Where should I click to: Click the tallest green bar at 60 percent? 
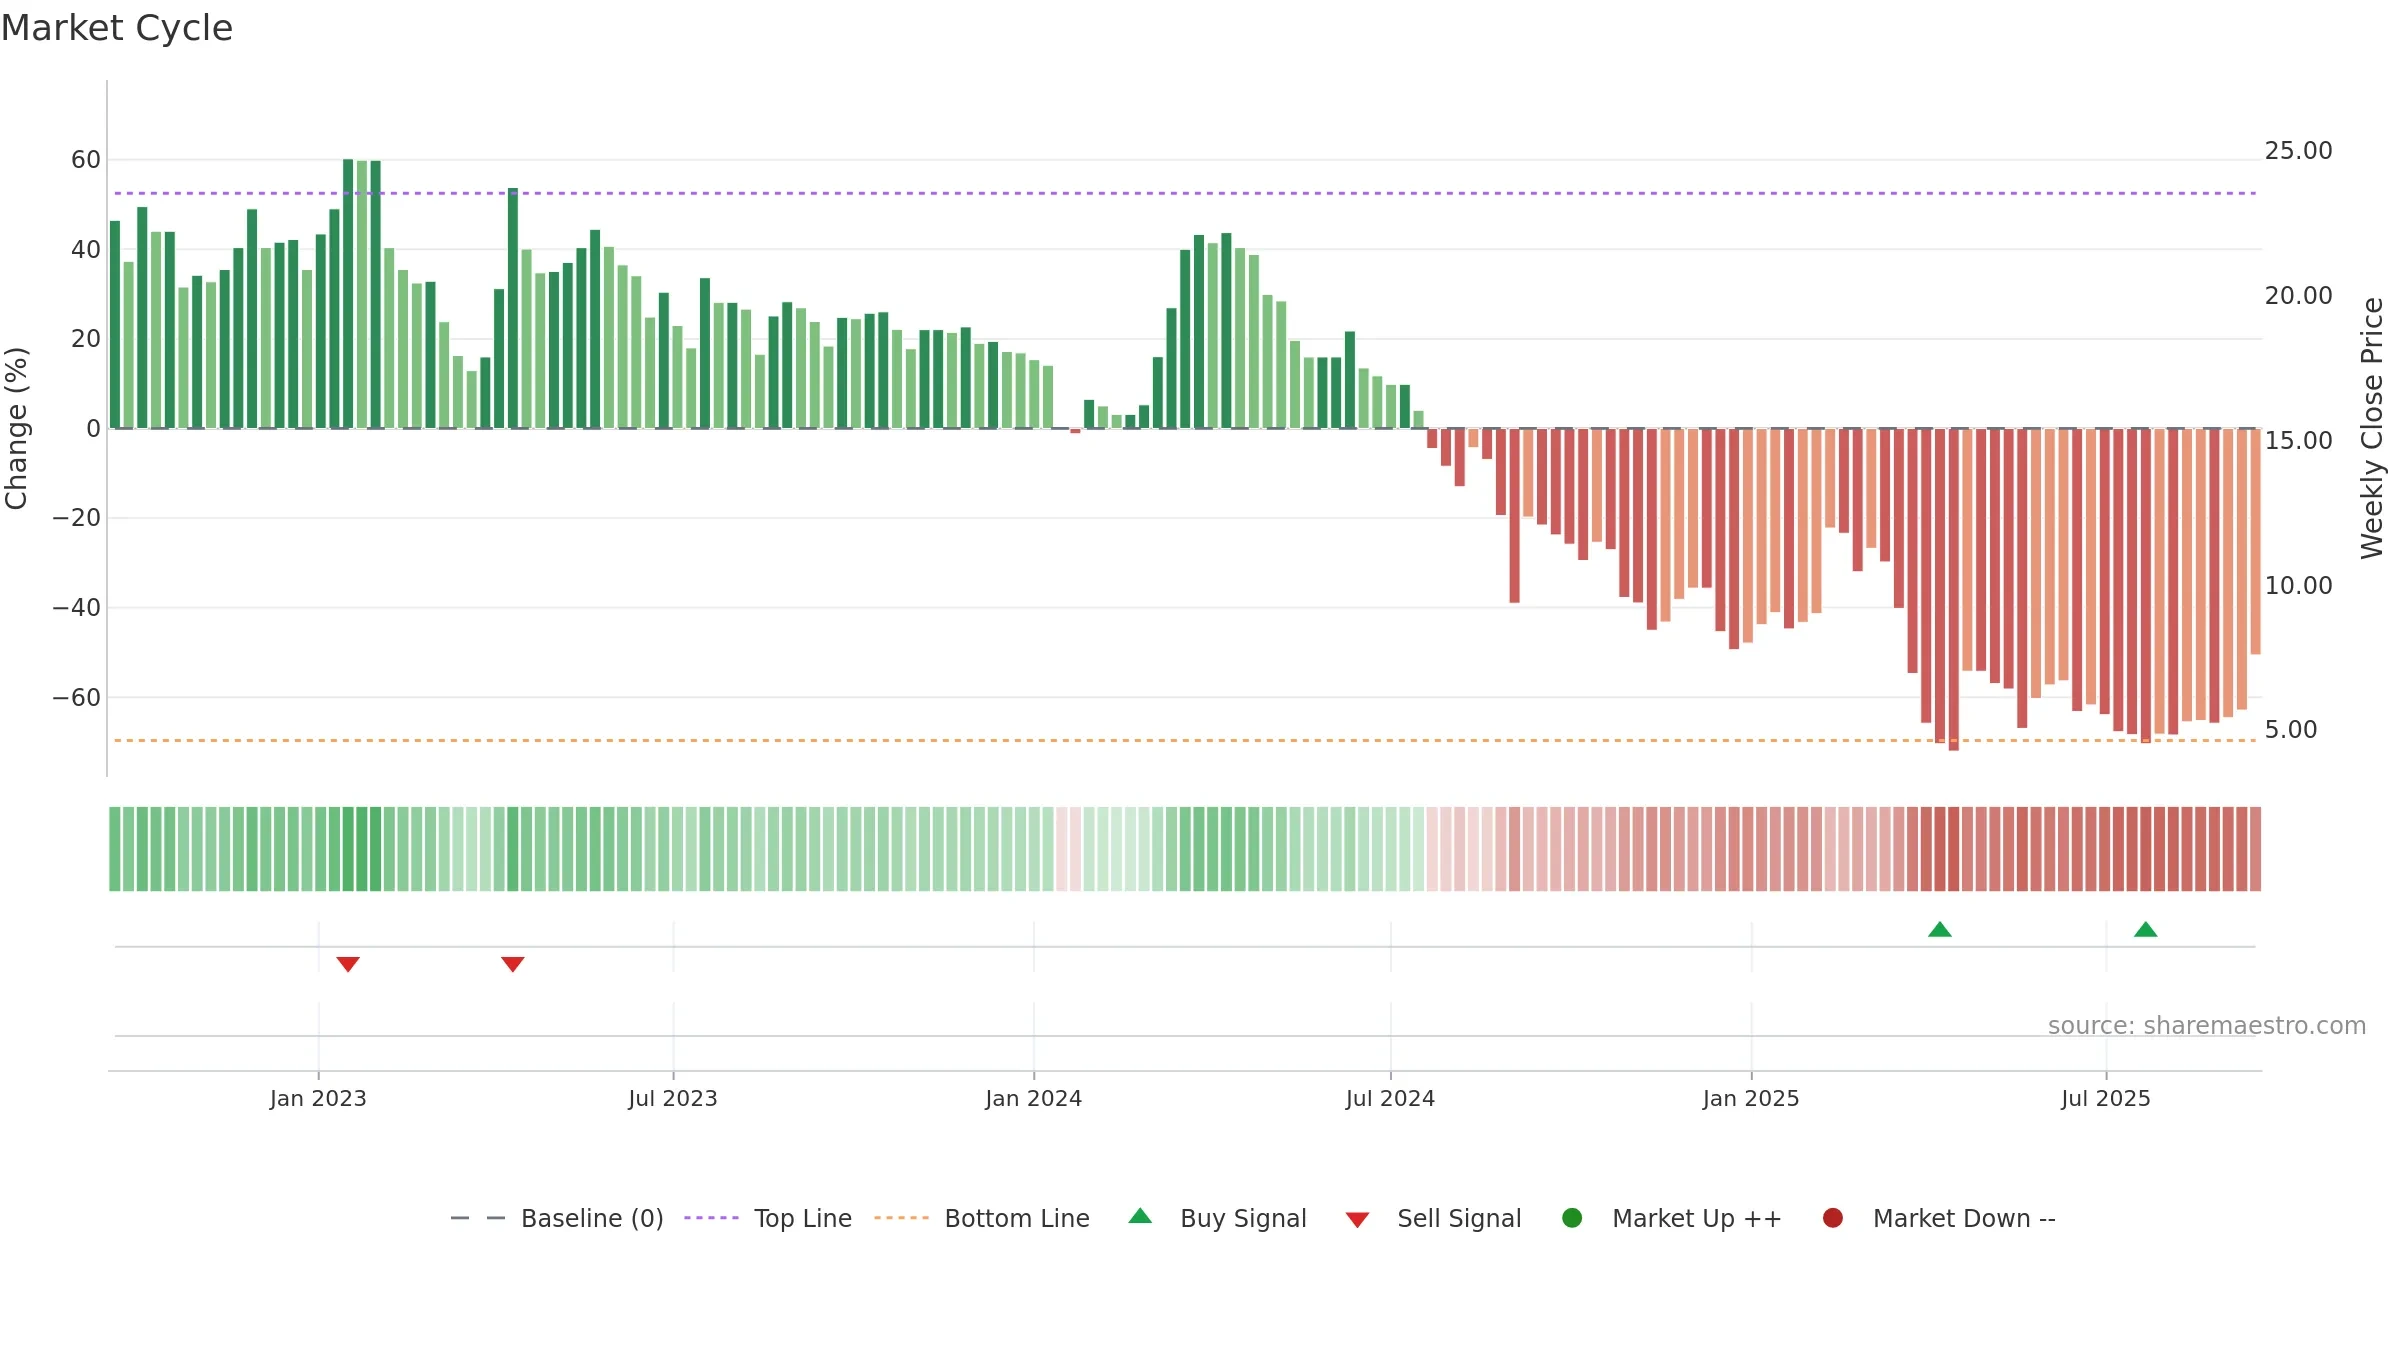click(348, 294)
